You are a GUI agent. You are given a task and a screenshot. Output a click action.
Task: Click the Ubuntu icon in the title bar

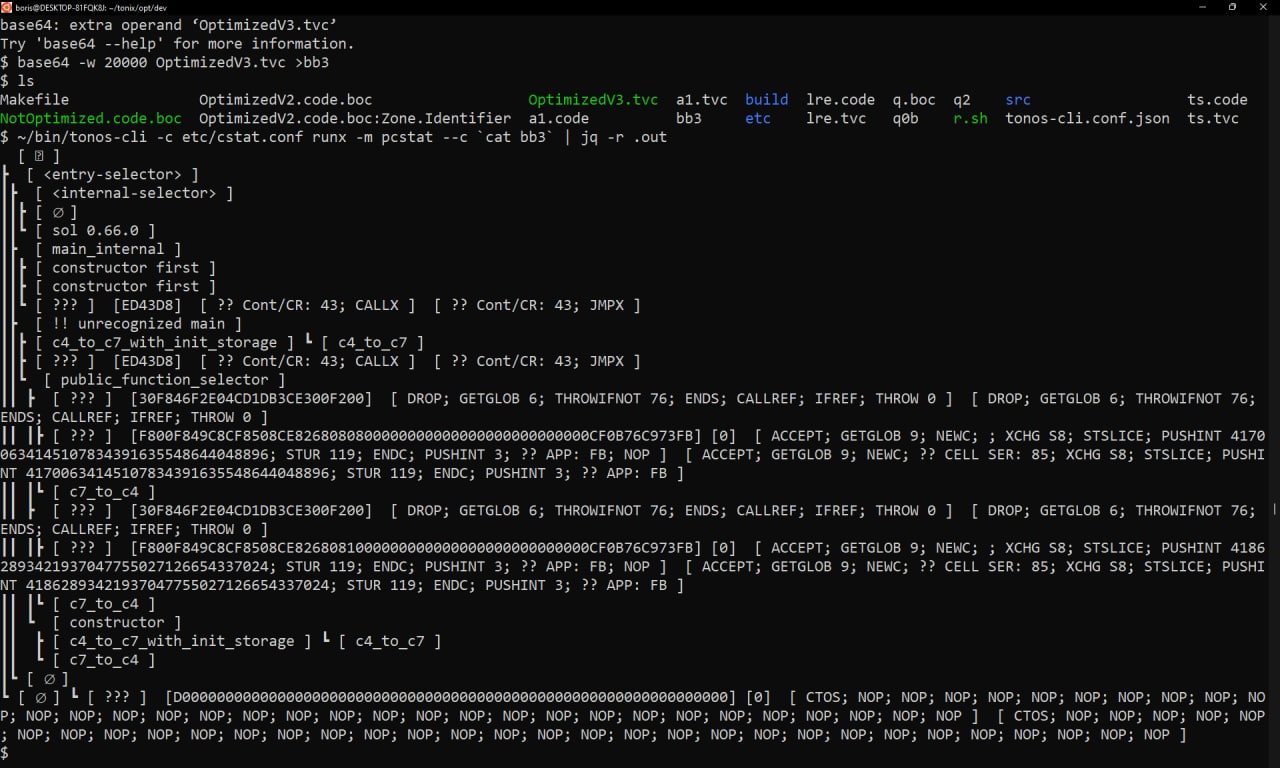click(x=6, y=7)
